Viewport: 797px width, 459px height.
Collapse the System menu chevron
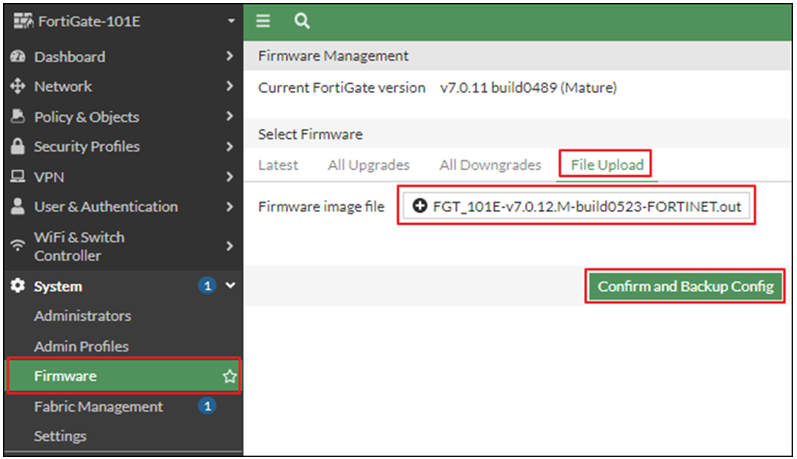(x=230, y=286)
